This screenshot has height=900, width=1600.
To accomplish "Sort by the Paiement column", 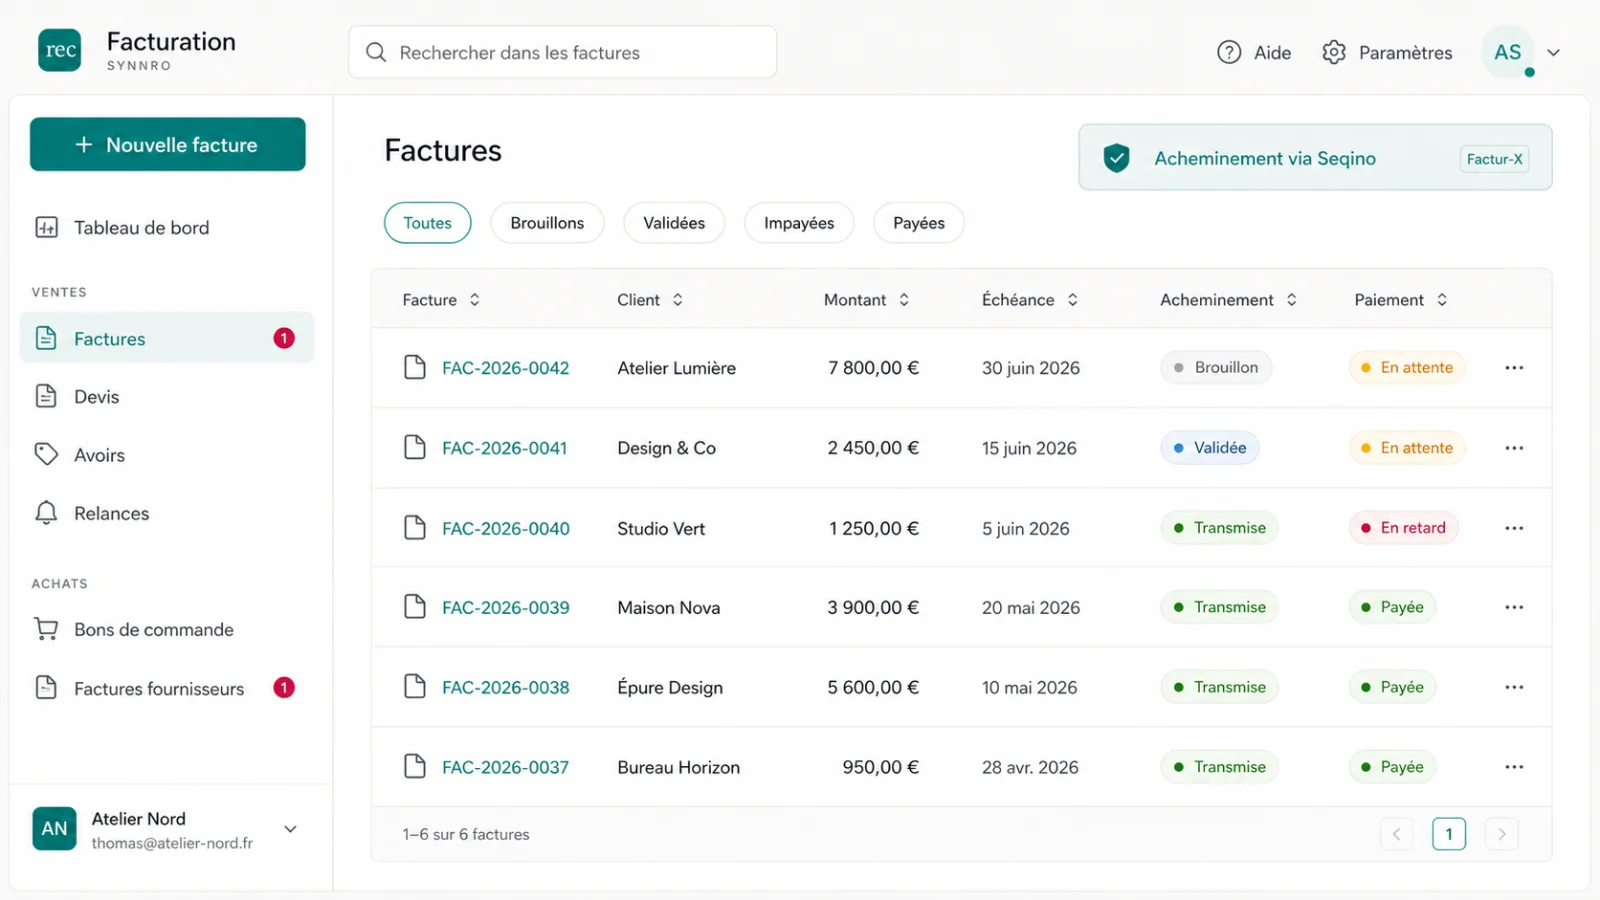I will click(x=1401, y=300).
